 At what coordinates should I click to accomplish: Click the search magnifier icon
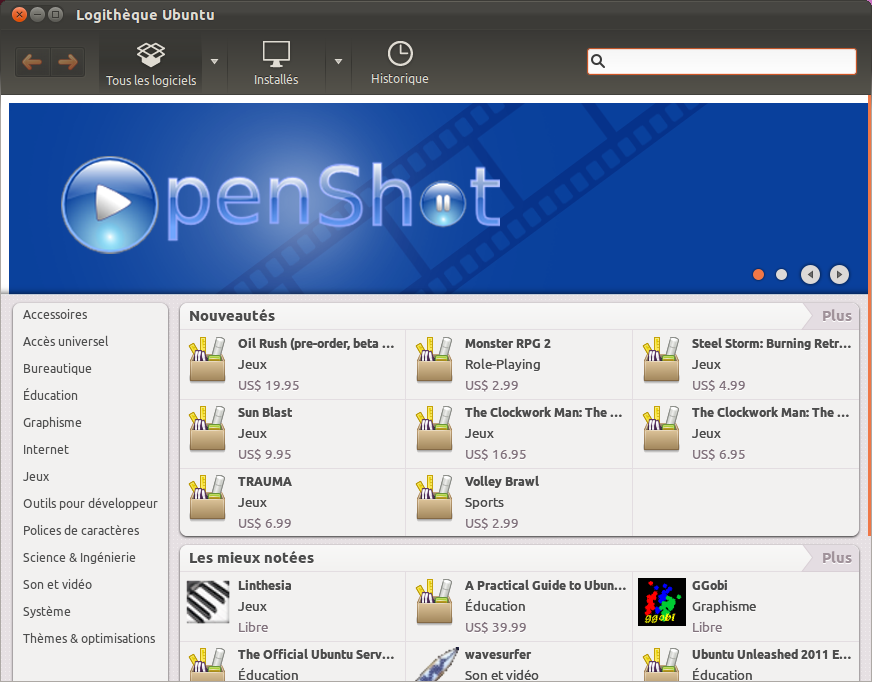(598, 61)
